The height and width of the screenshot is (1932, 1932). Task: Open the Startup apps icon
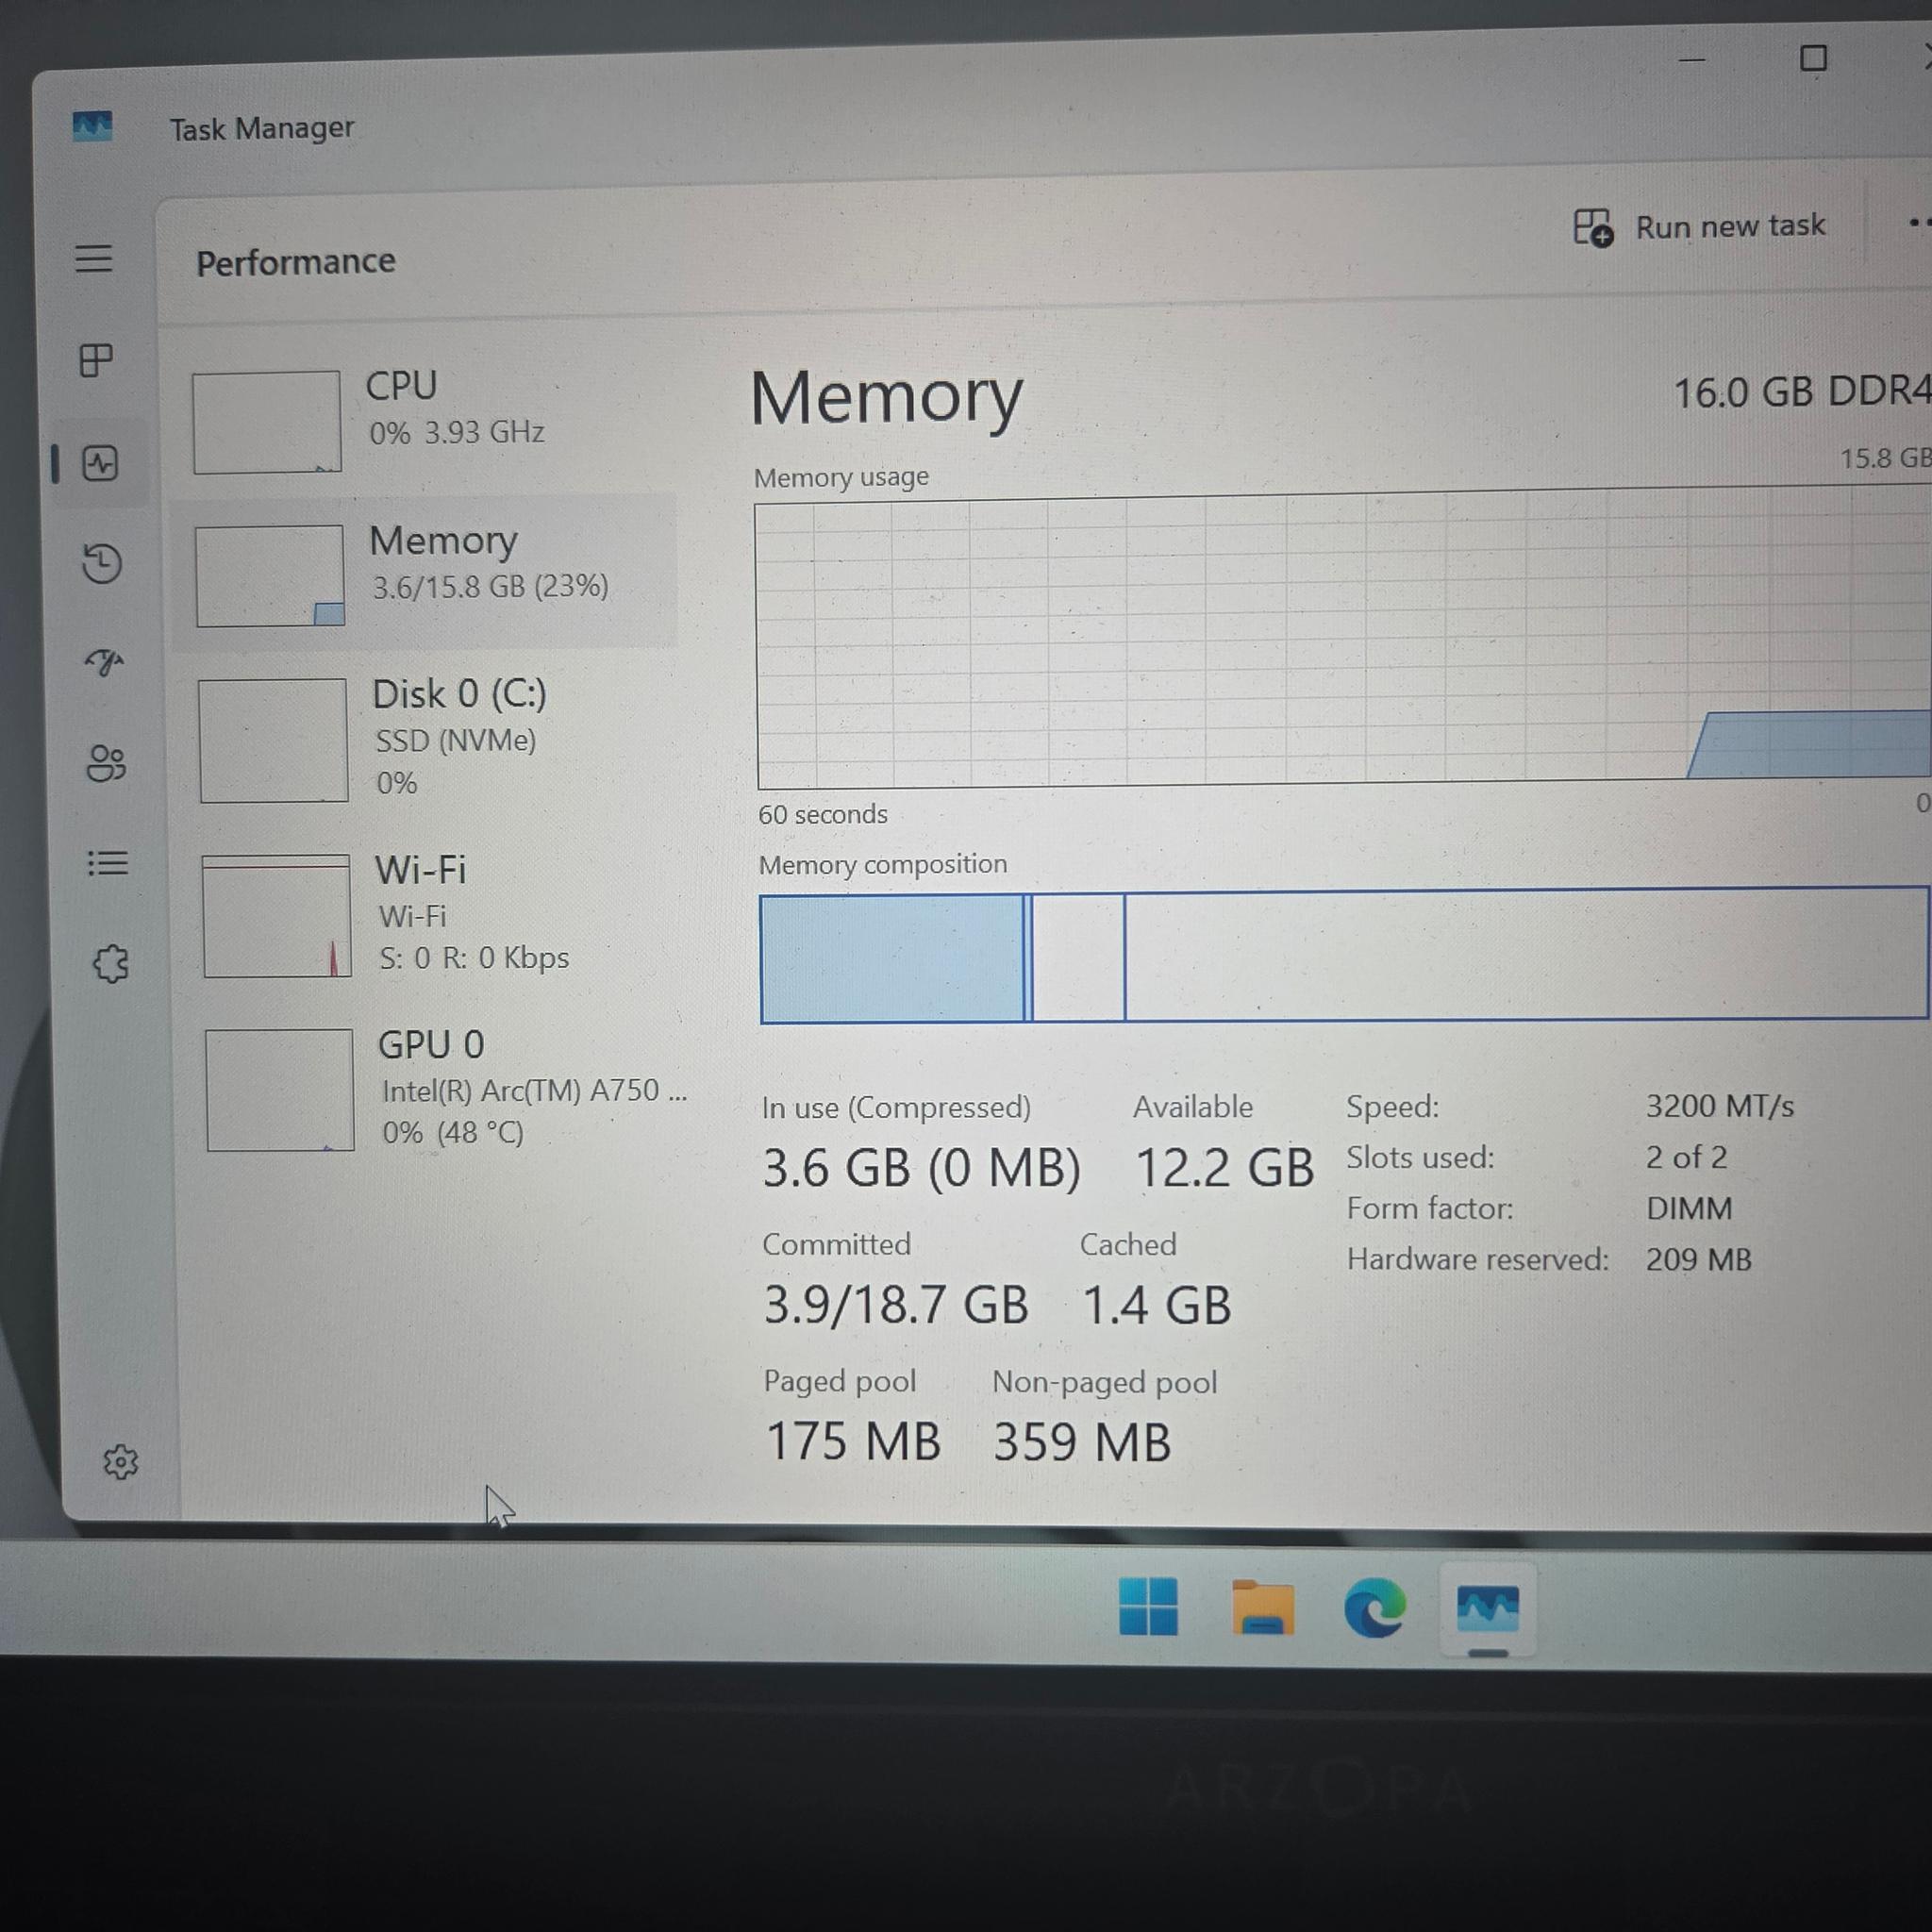tap(104, 662)
